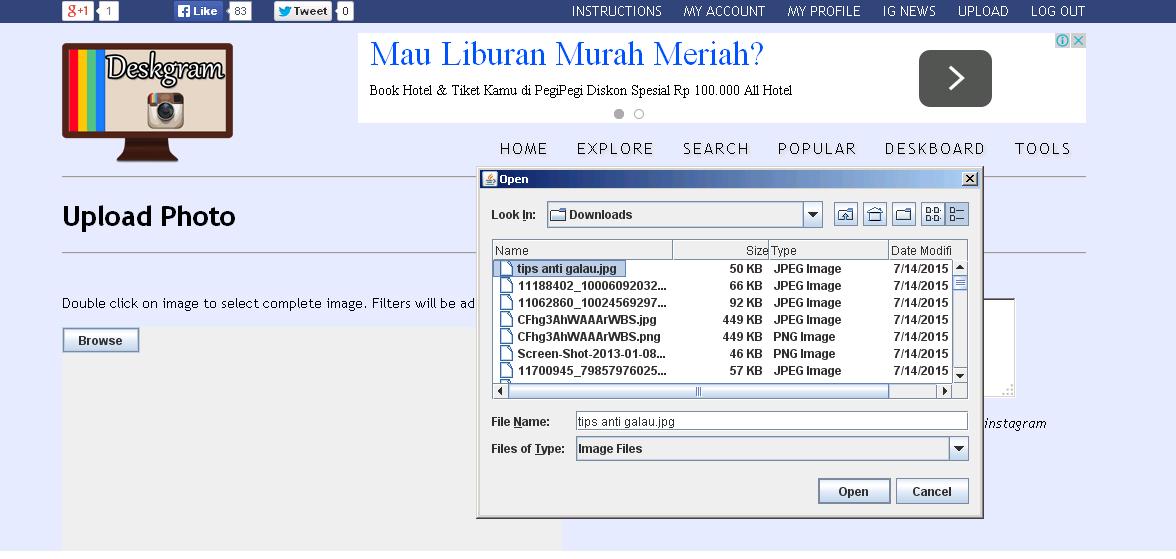Click the horizontal scrollbar right arrow
Screen dimensions: 1176x559
tap(945, 391)
